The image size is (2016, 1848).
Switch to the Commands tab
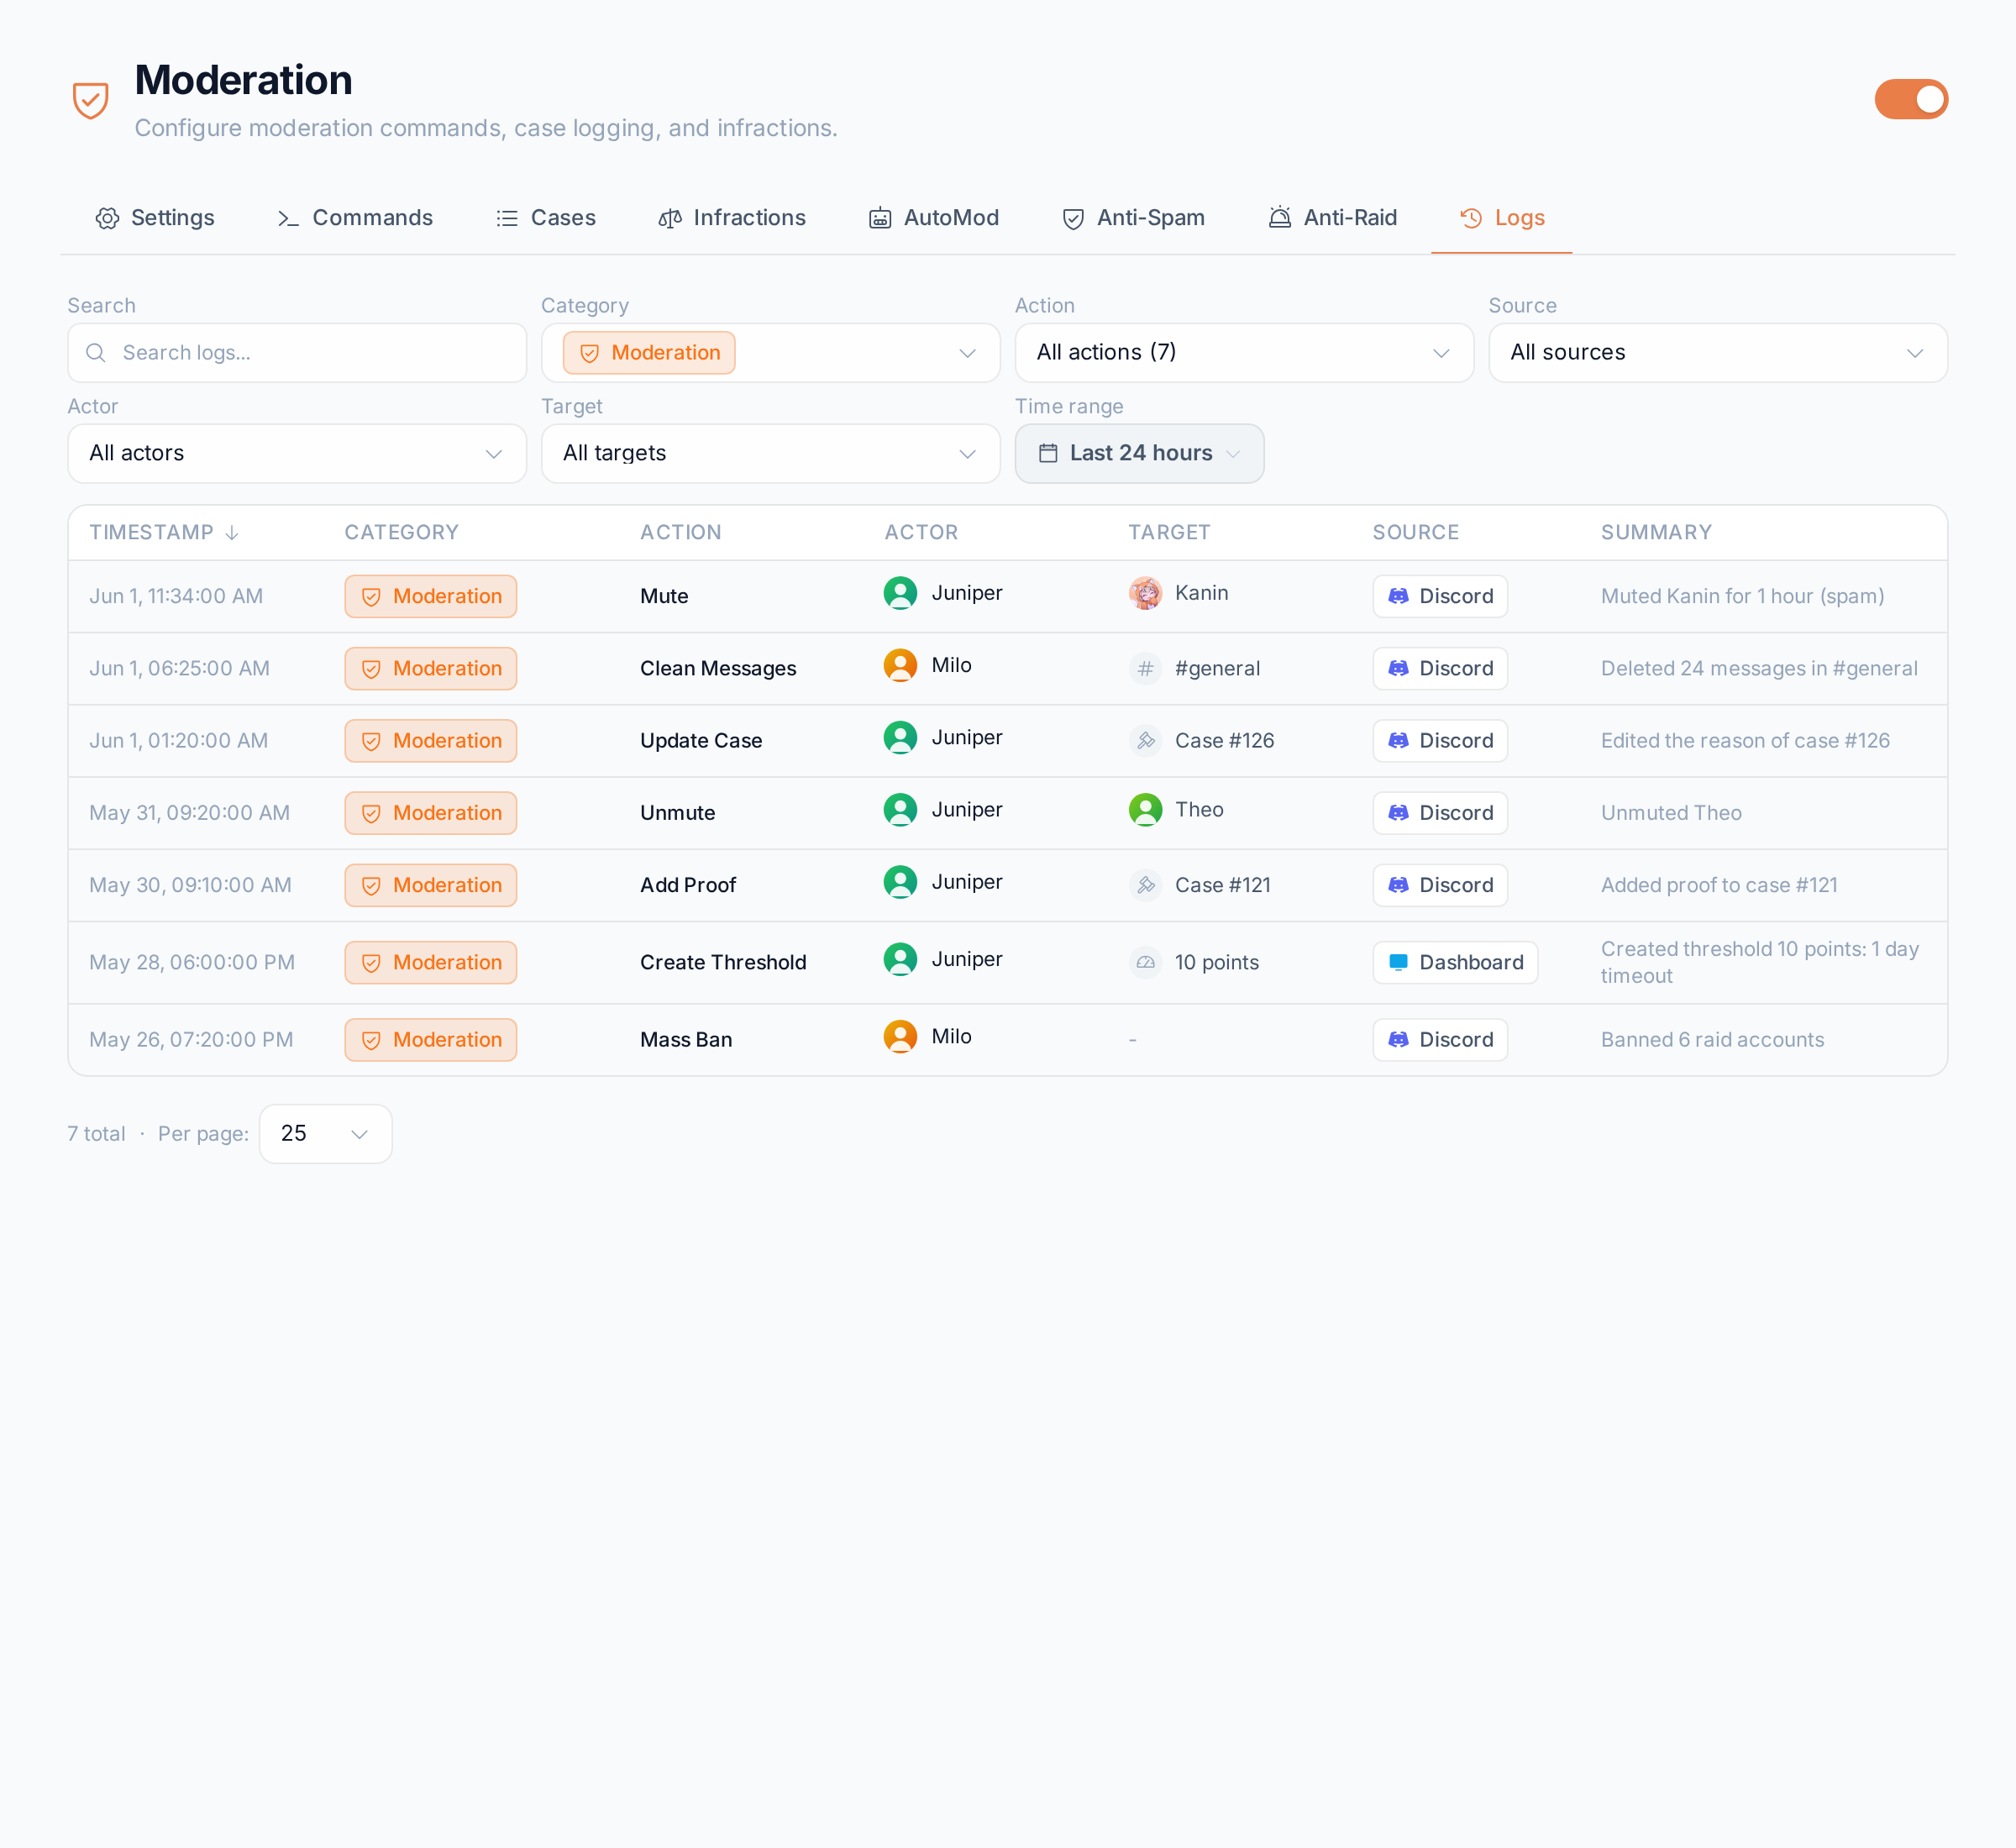point(355,218)
